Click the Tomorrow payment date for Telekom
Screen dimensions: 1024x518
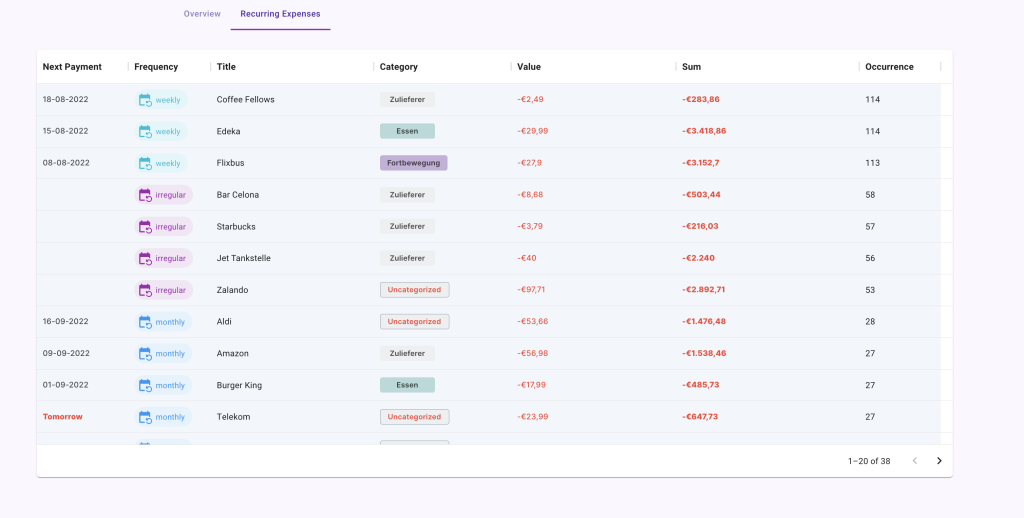(x=62, y=417)
